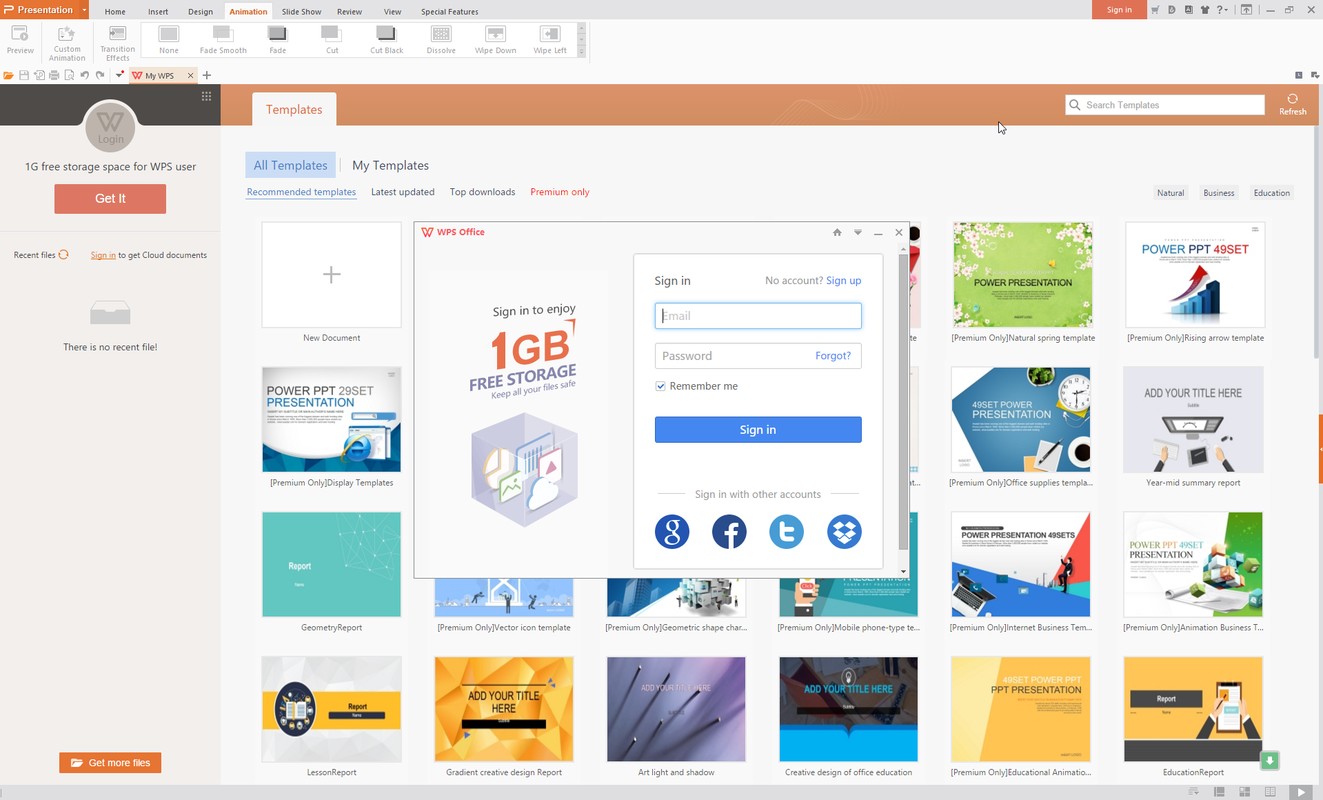Click the Business category tag
This screenshot has height=800, width=1323.
pyautogui.click(x=1219, y=193)
